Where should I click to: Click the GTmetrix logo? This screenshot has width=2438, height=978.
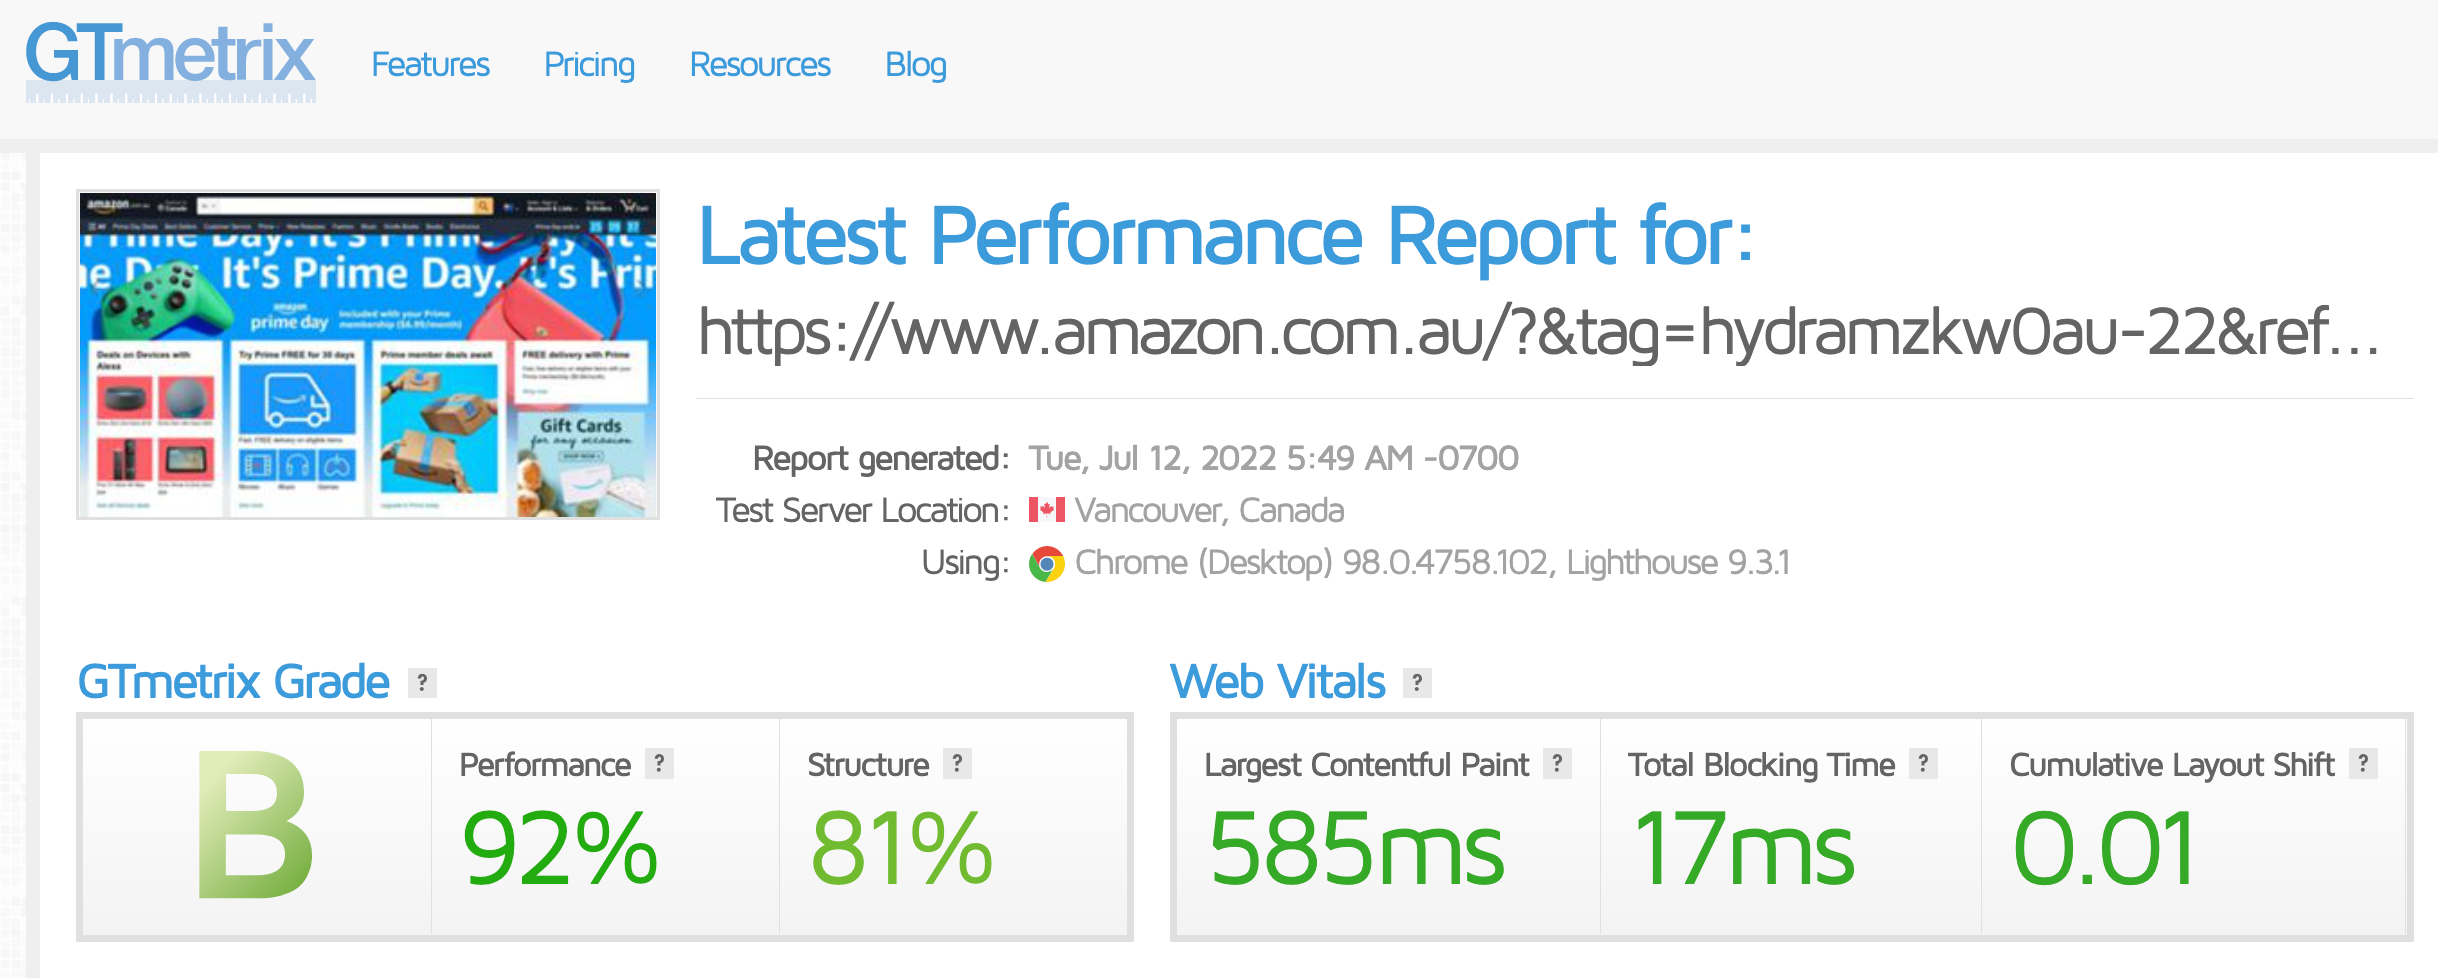pos(170,60)
